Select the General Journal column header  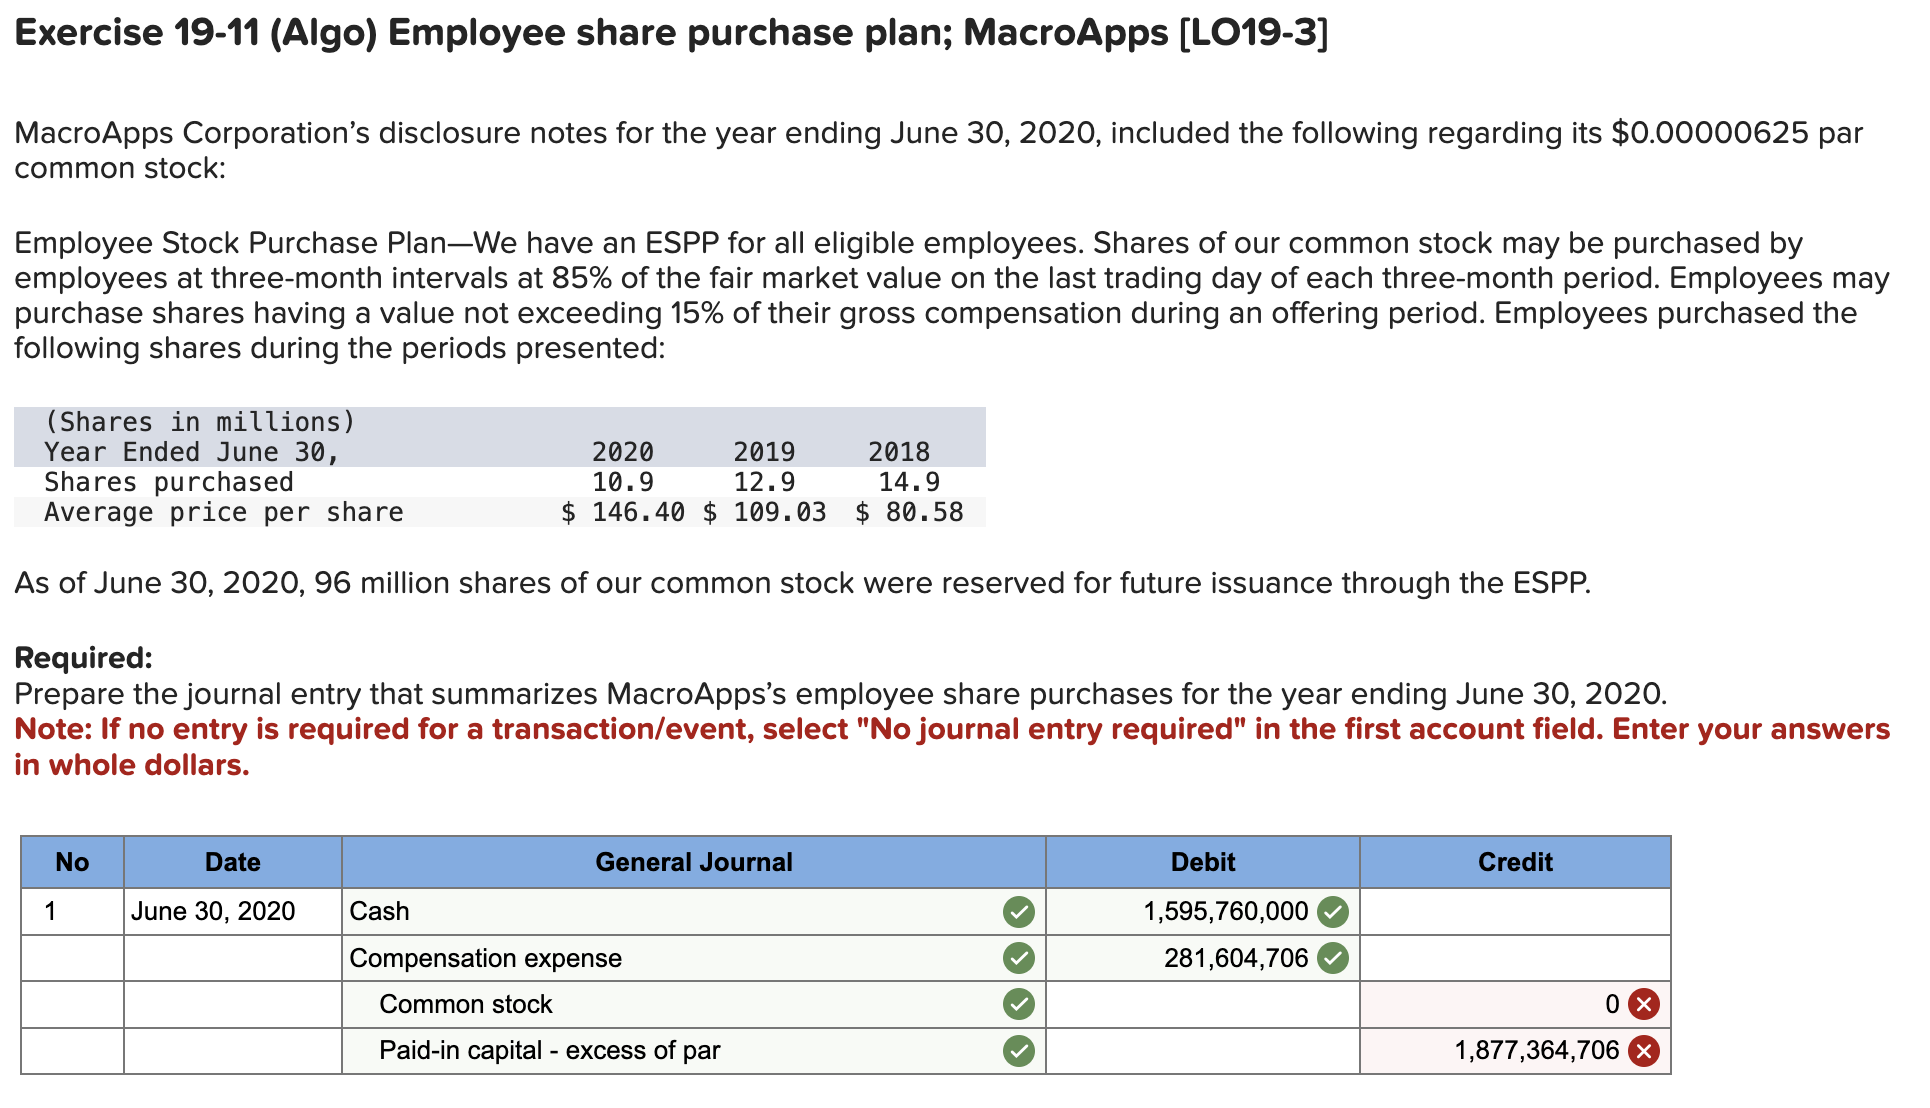[693, 862]
